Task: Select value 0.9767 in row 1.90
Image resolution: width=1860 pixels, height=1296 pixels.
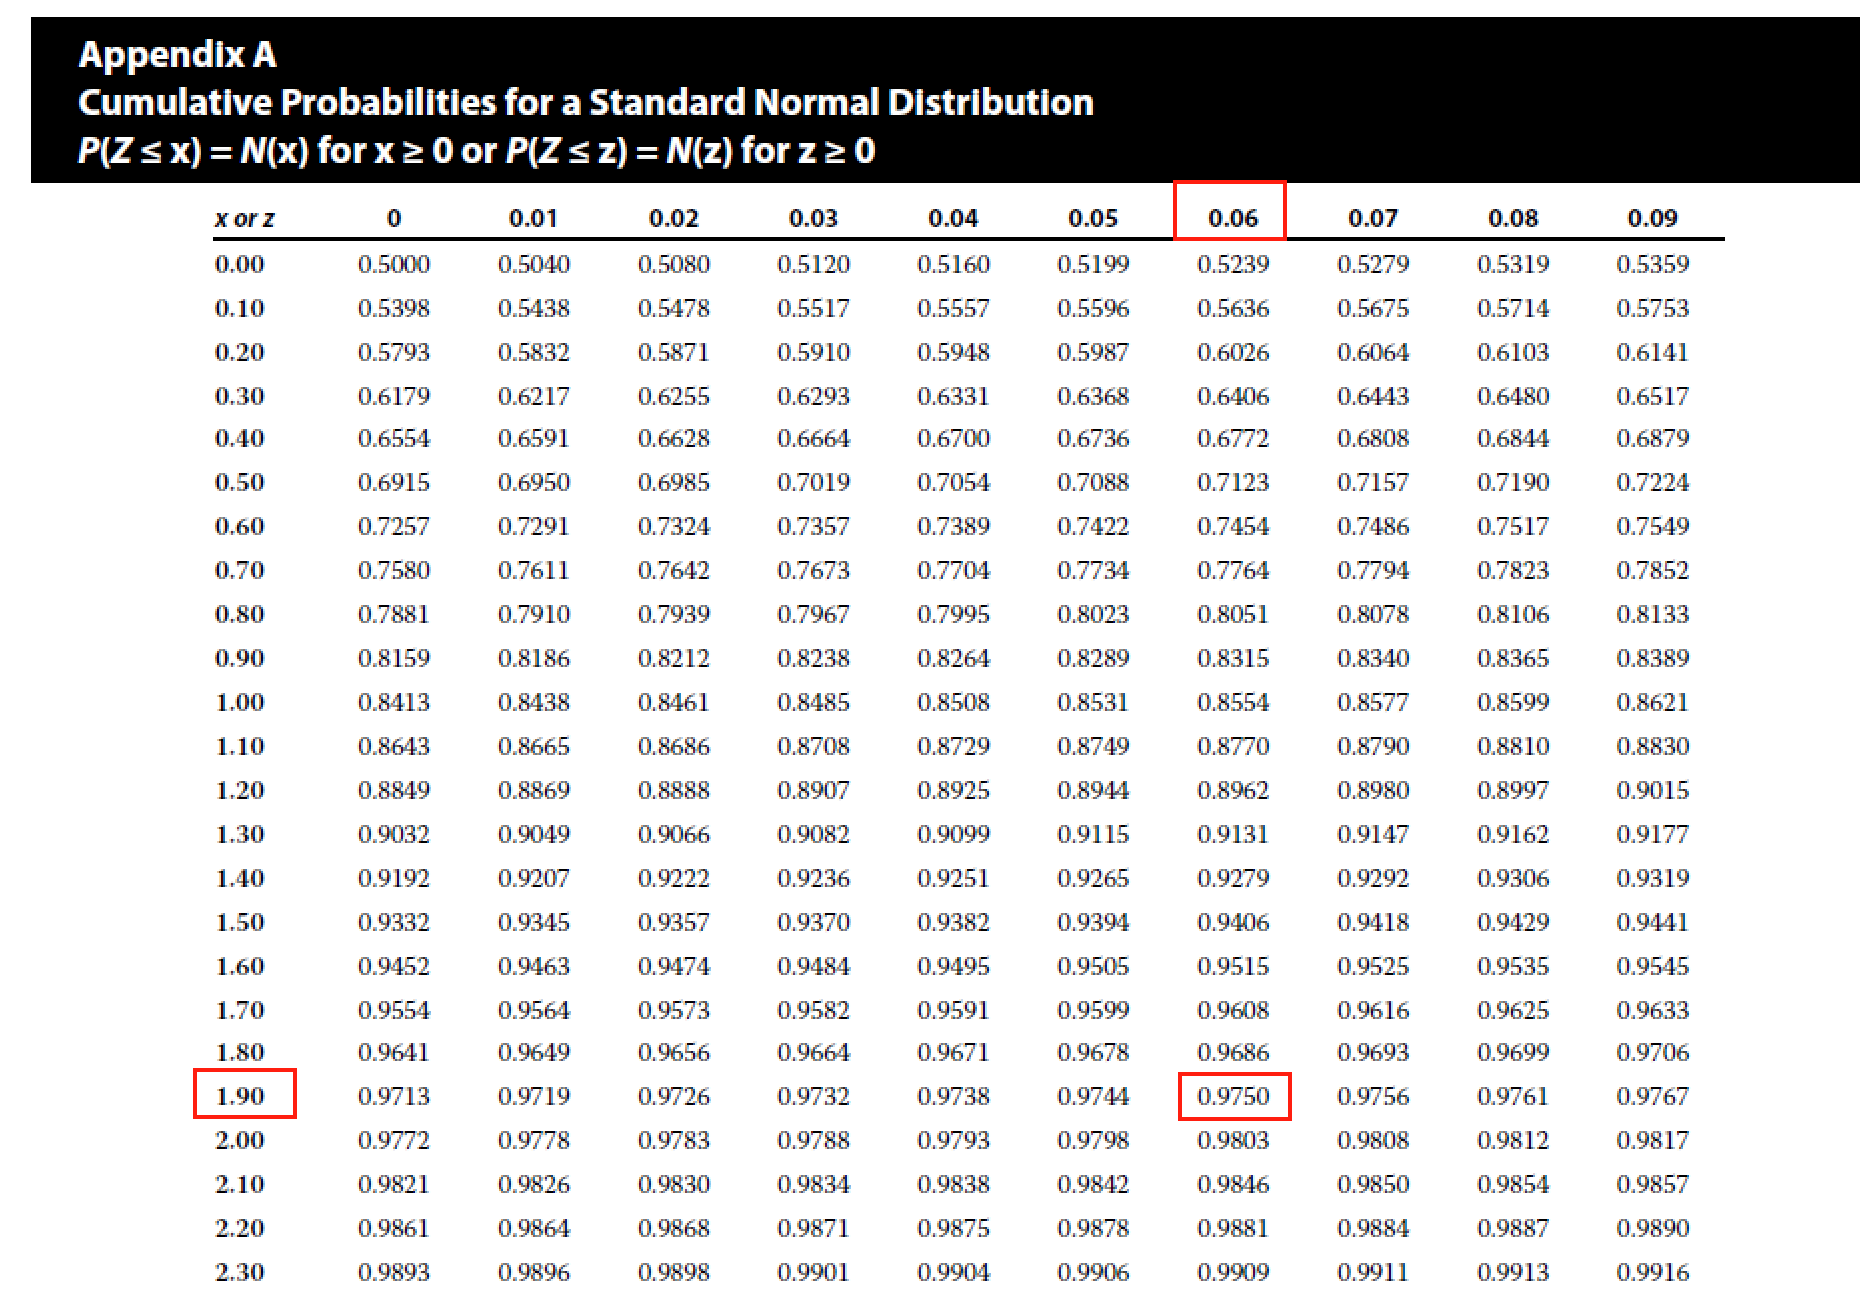Action: 1652,1096
